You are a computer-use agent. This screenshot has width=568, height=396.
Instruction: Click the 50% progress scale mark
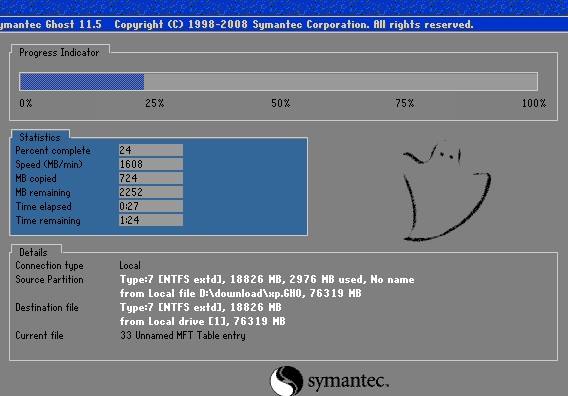(x=281, y=103)
